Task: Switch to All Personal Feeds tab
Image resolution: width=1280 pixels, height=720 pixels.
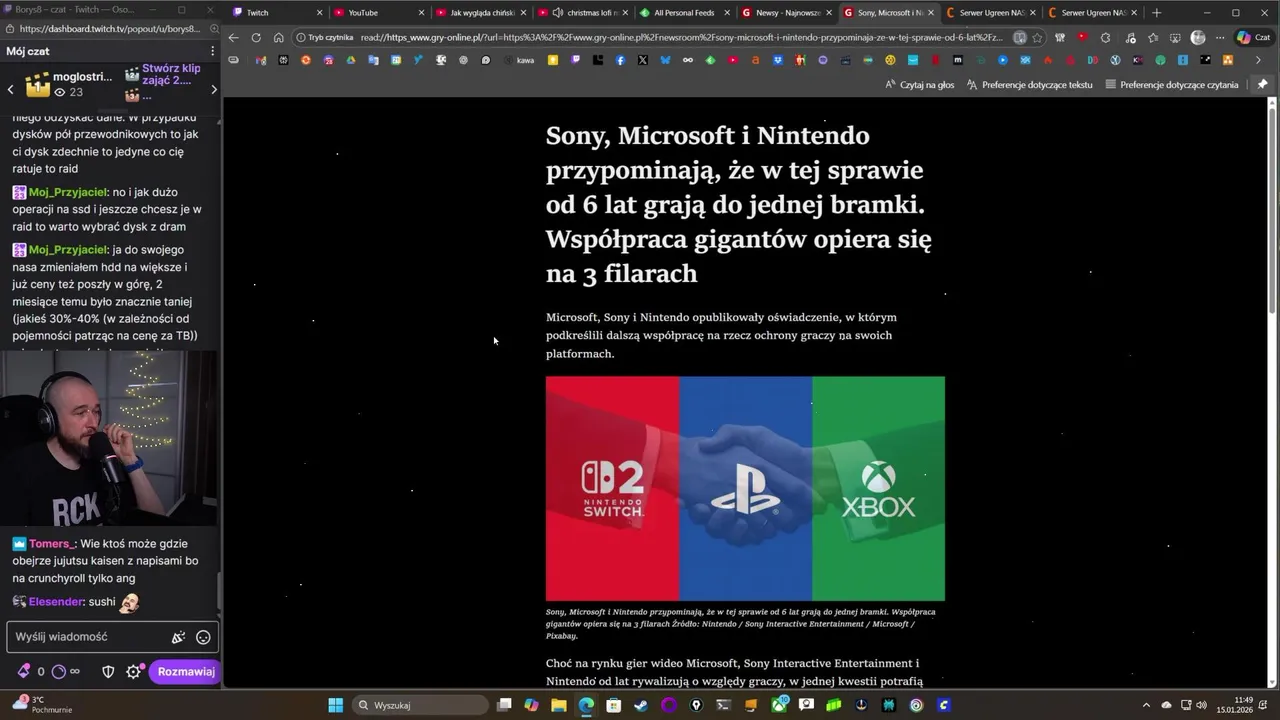Action: click(684, 13)
